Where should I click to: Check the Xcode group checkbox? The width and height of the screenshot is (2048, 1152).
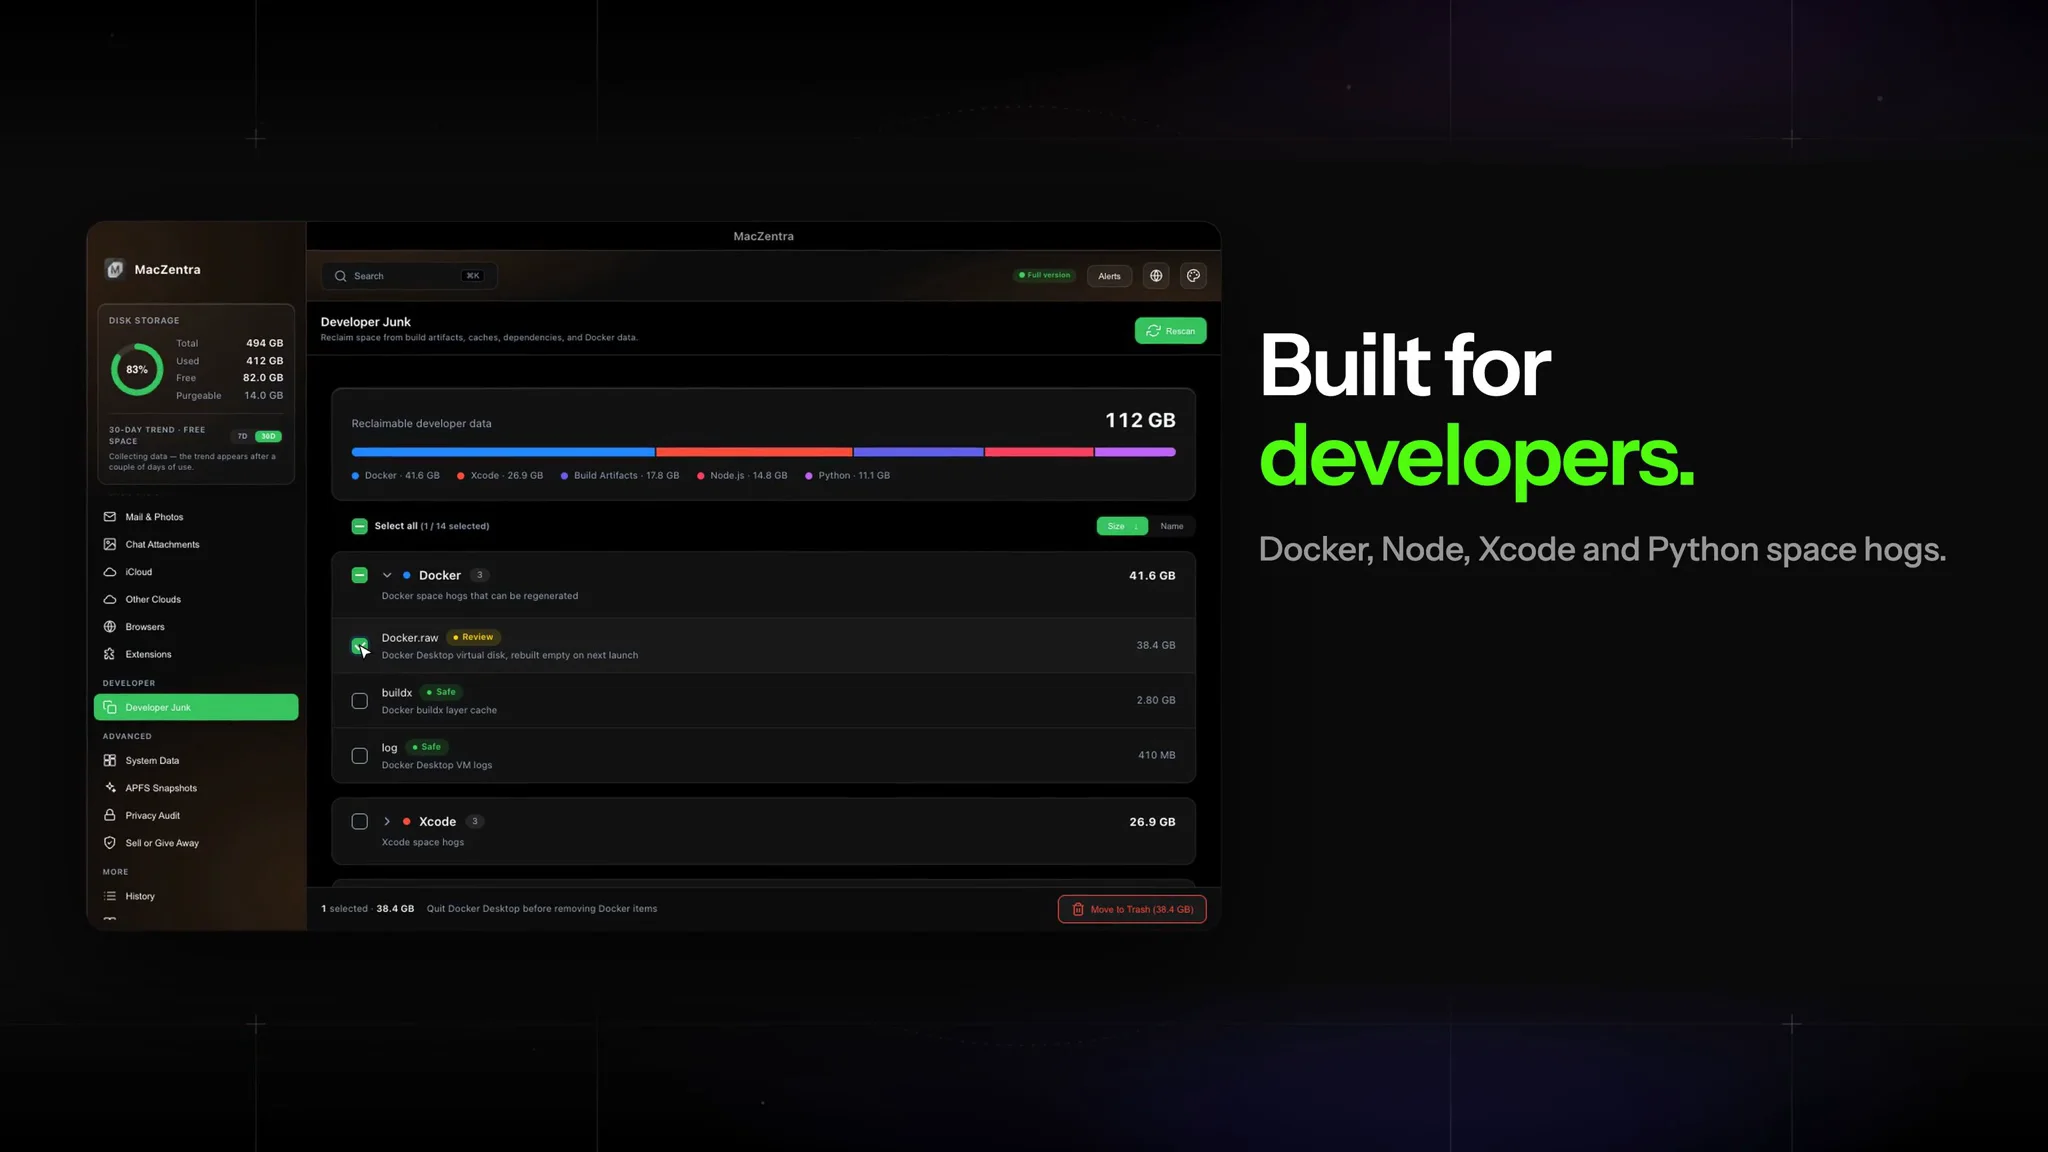pos(360,821)
